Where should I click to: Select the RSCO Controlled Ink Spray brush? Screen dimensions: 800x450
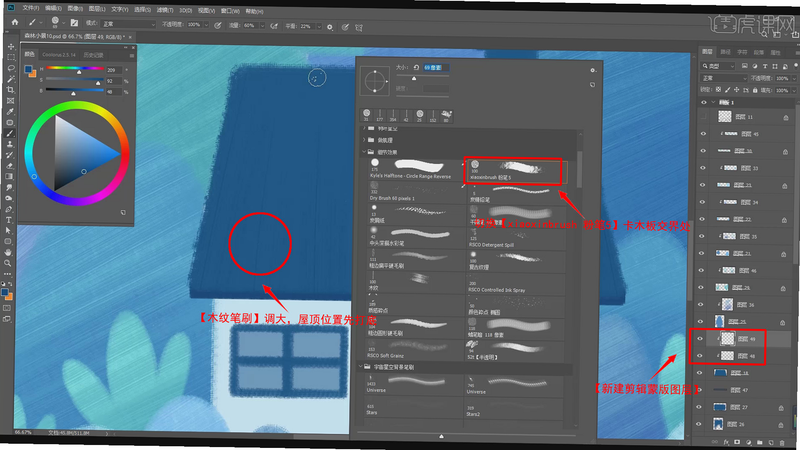coord(515,283)
